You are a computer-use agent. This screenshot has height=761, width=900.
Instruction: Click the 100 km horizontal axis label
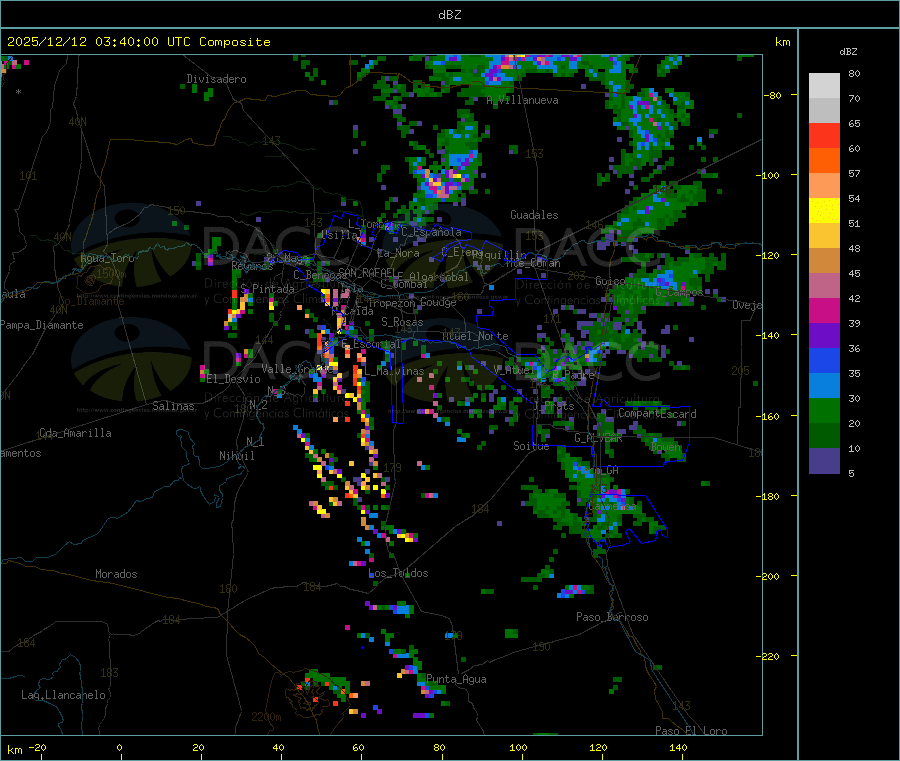click(518, 747)
